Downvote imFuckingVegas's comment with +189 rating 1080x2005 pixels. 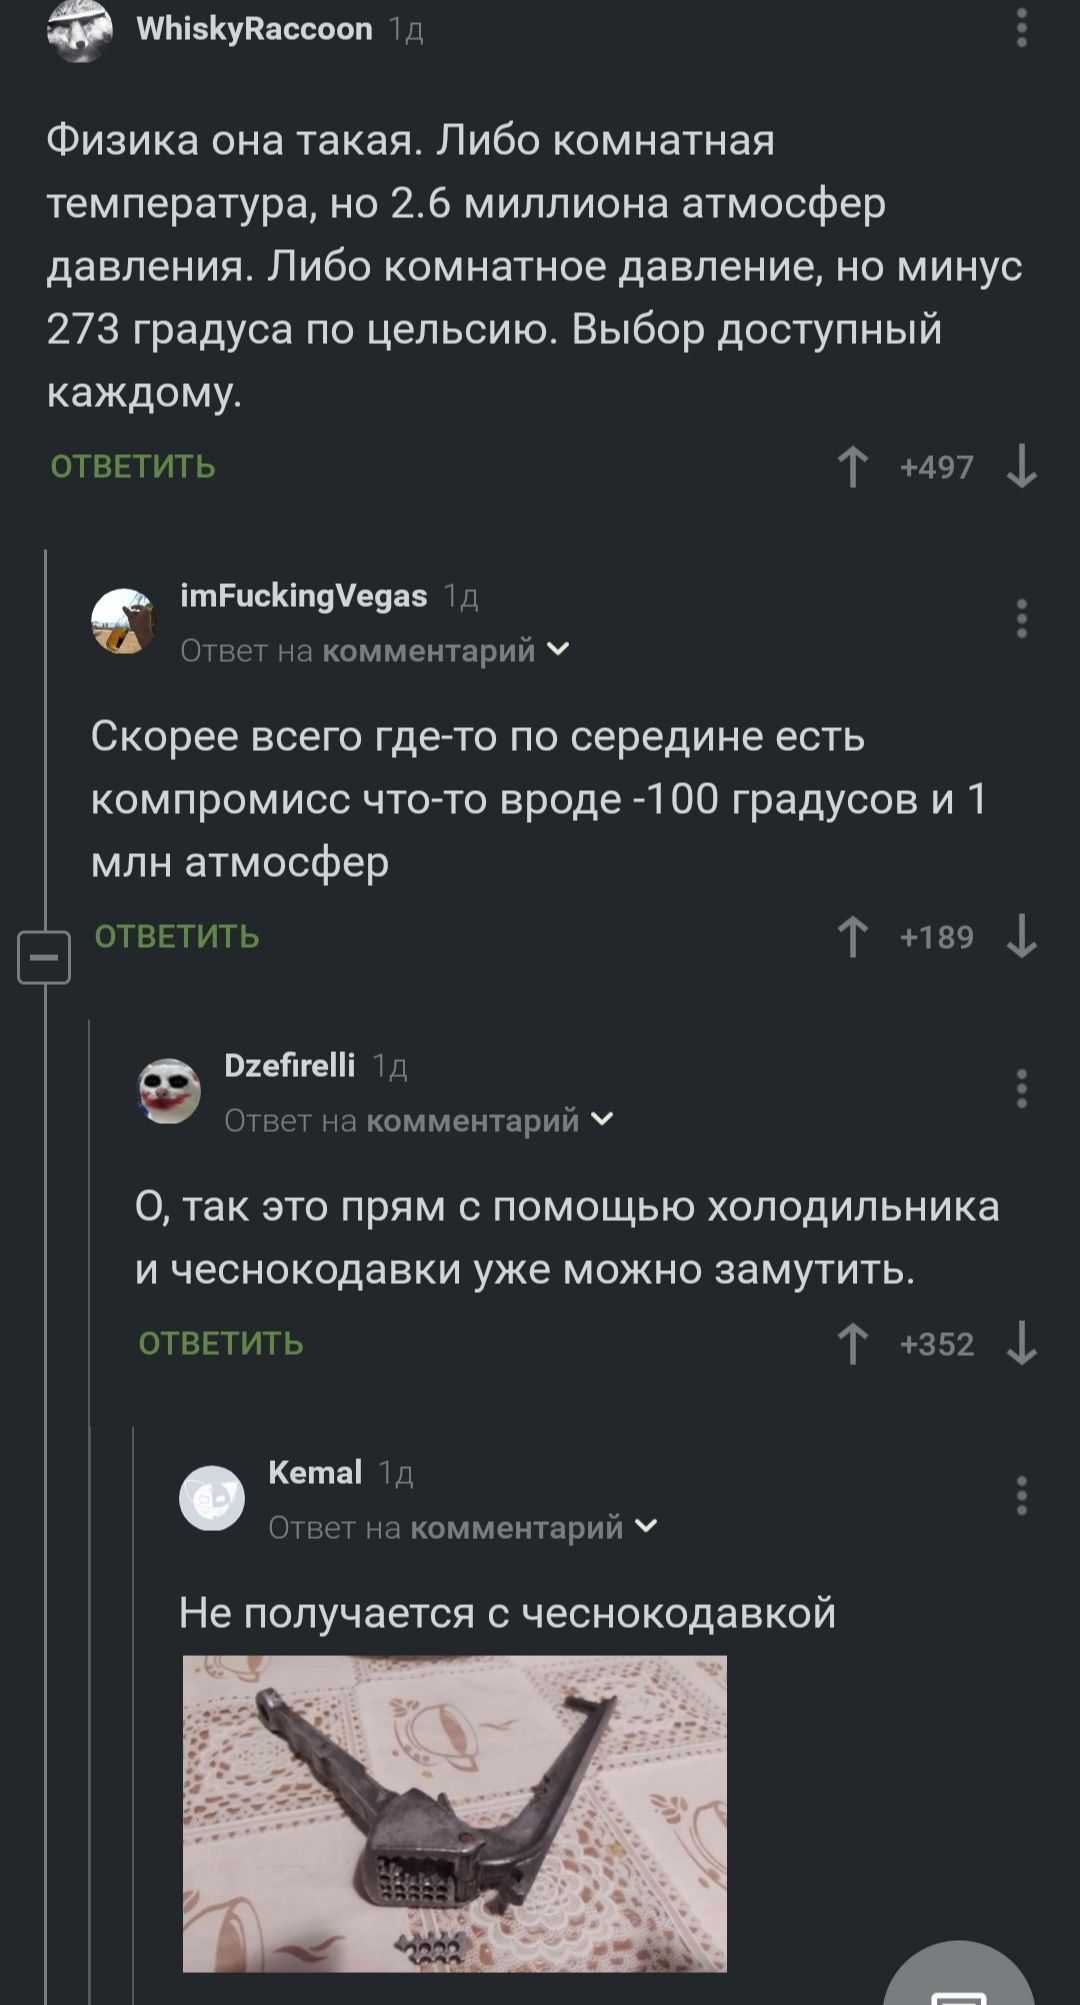tap(1021, 937)
